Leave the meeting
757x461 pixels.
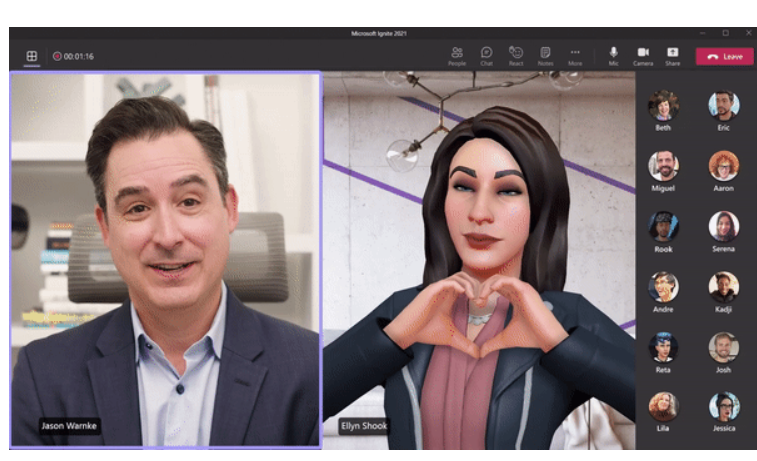724,56
